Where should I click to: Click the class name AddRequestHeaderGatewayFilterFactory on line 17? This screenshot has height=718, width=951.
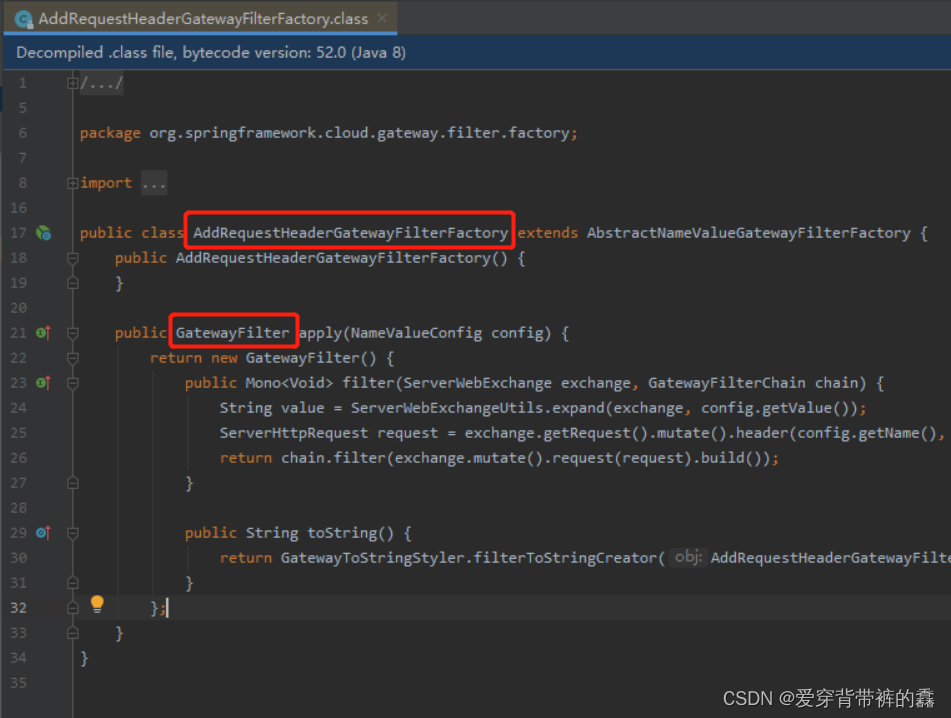(x=351, y=233)
